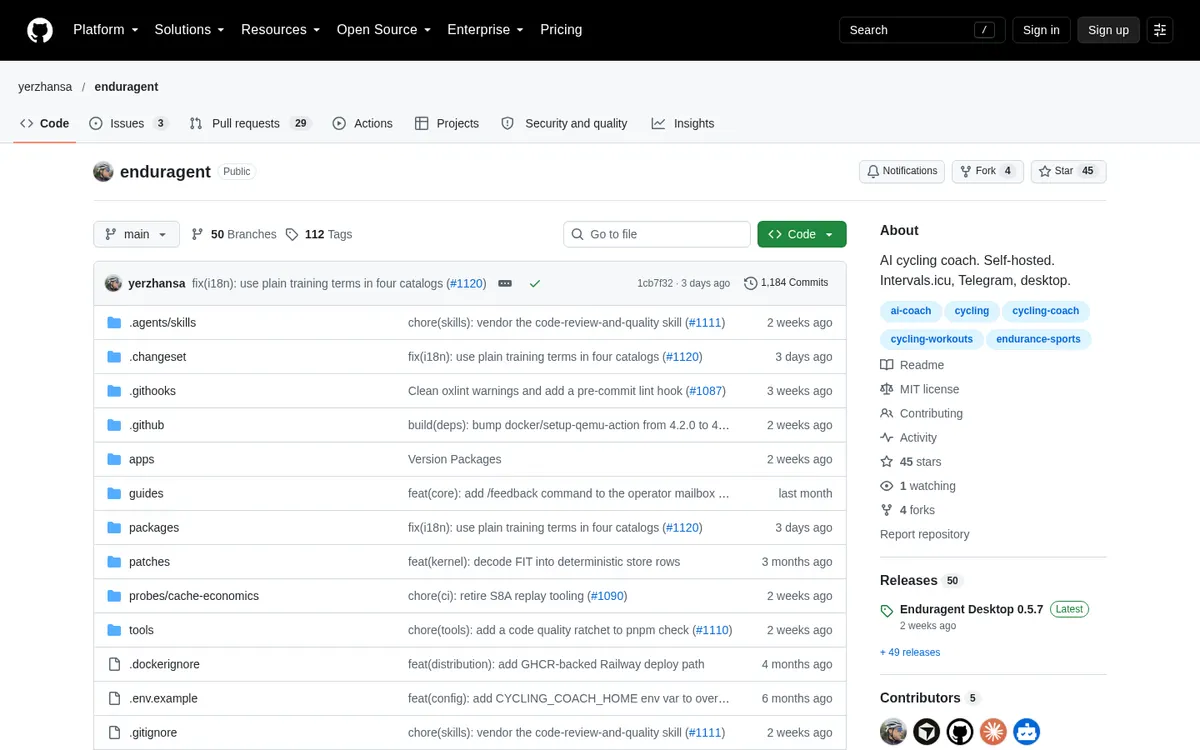The width and height of the screenshot is (1200, 750).
Task: Open the Enduragent Desktop 0.5.7 release
Action: click(971, 609)
